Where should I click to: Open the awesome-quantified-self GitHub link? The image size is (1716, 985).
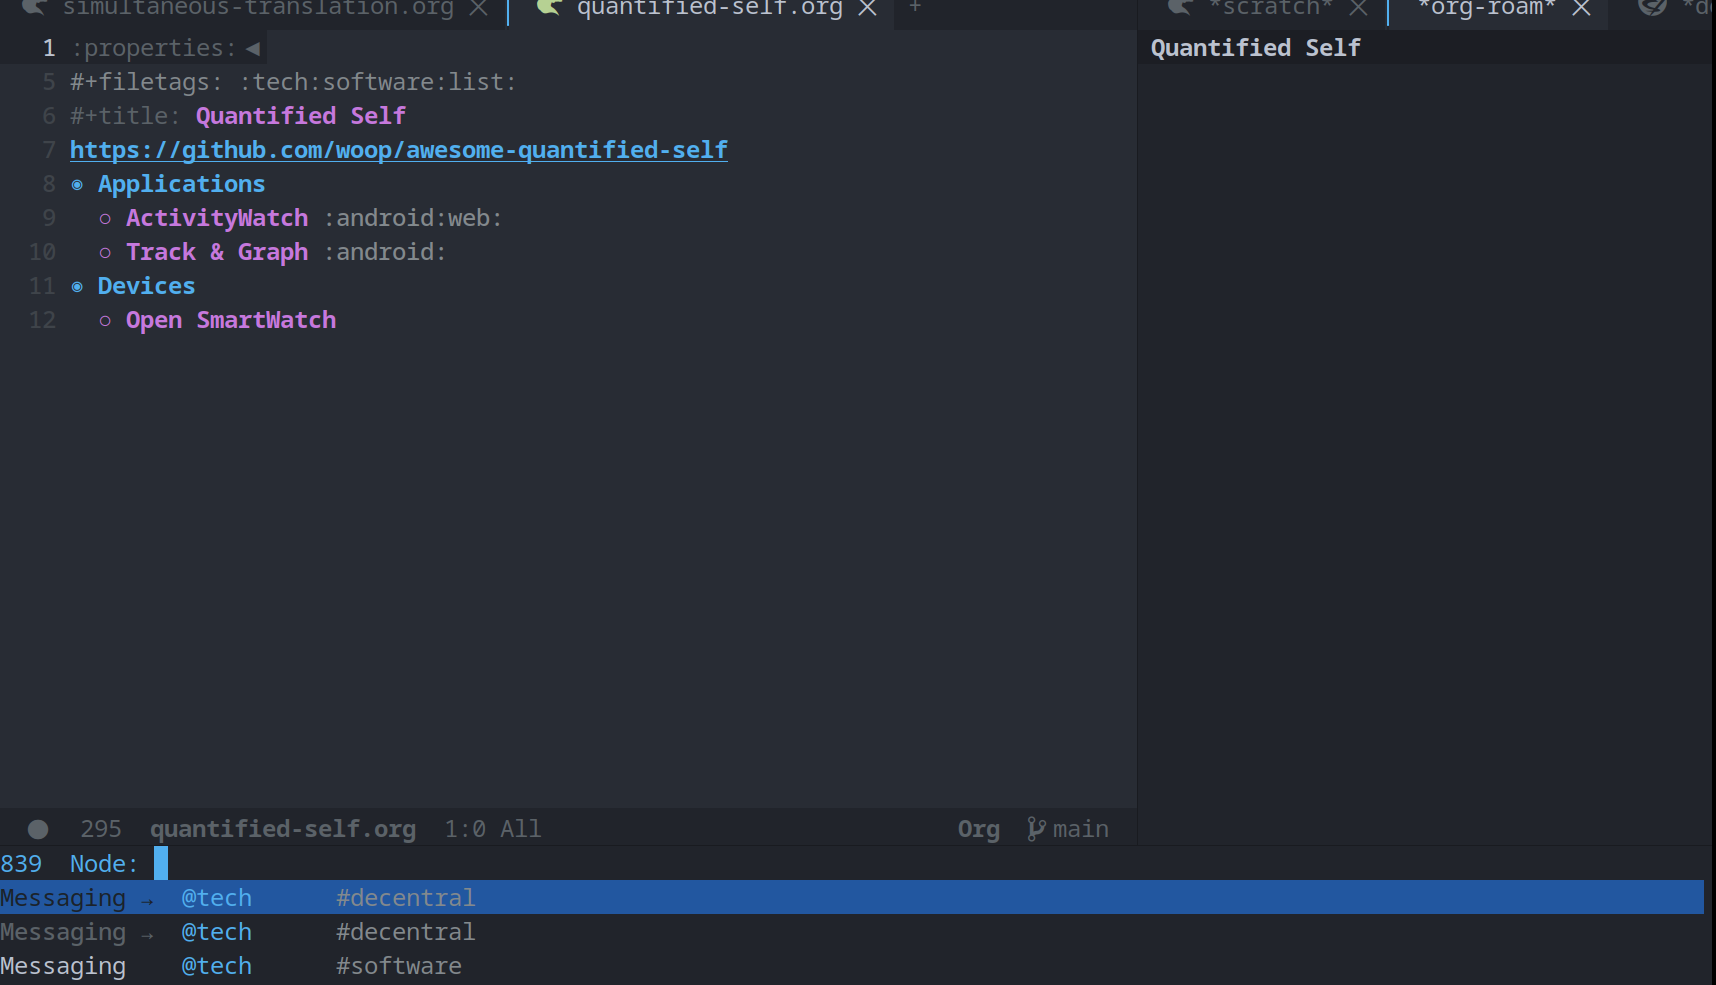click(397, 149)
